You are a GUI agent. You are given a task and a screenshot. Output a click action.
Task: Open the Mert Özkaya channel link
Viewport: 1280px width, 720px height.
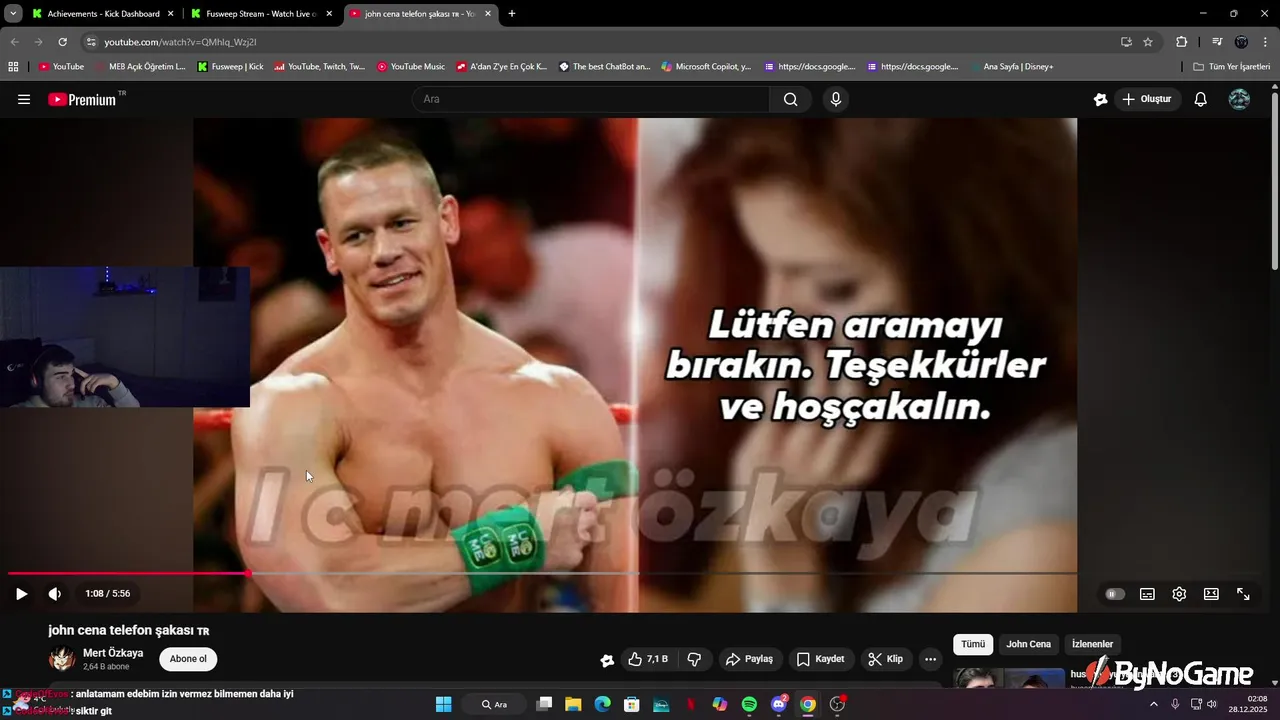pyautogui.click(x=113, y=653)
